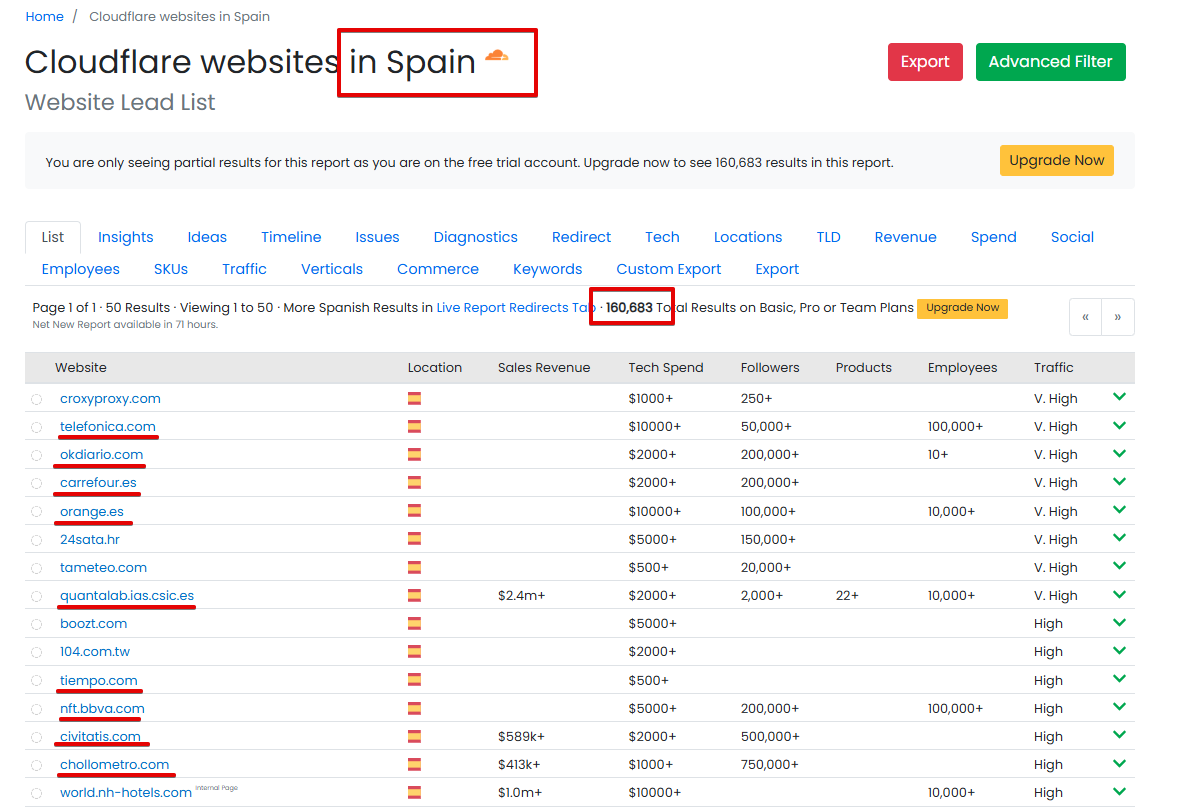Select the orange.es row radio button
This screenshot has height=807, width=1180.
tap(37, 511)
